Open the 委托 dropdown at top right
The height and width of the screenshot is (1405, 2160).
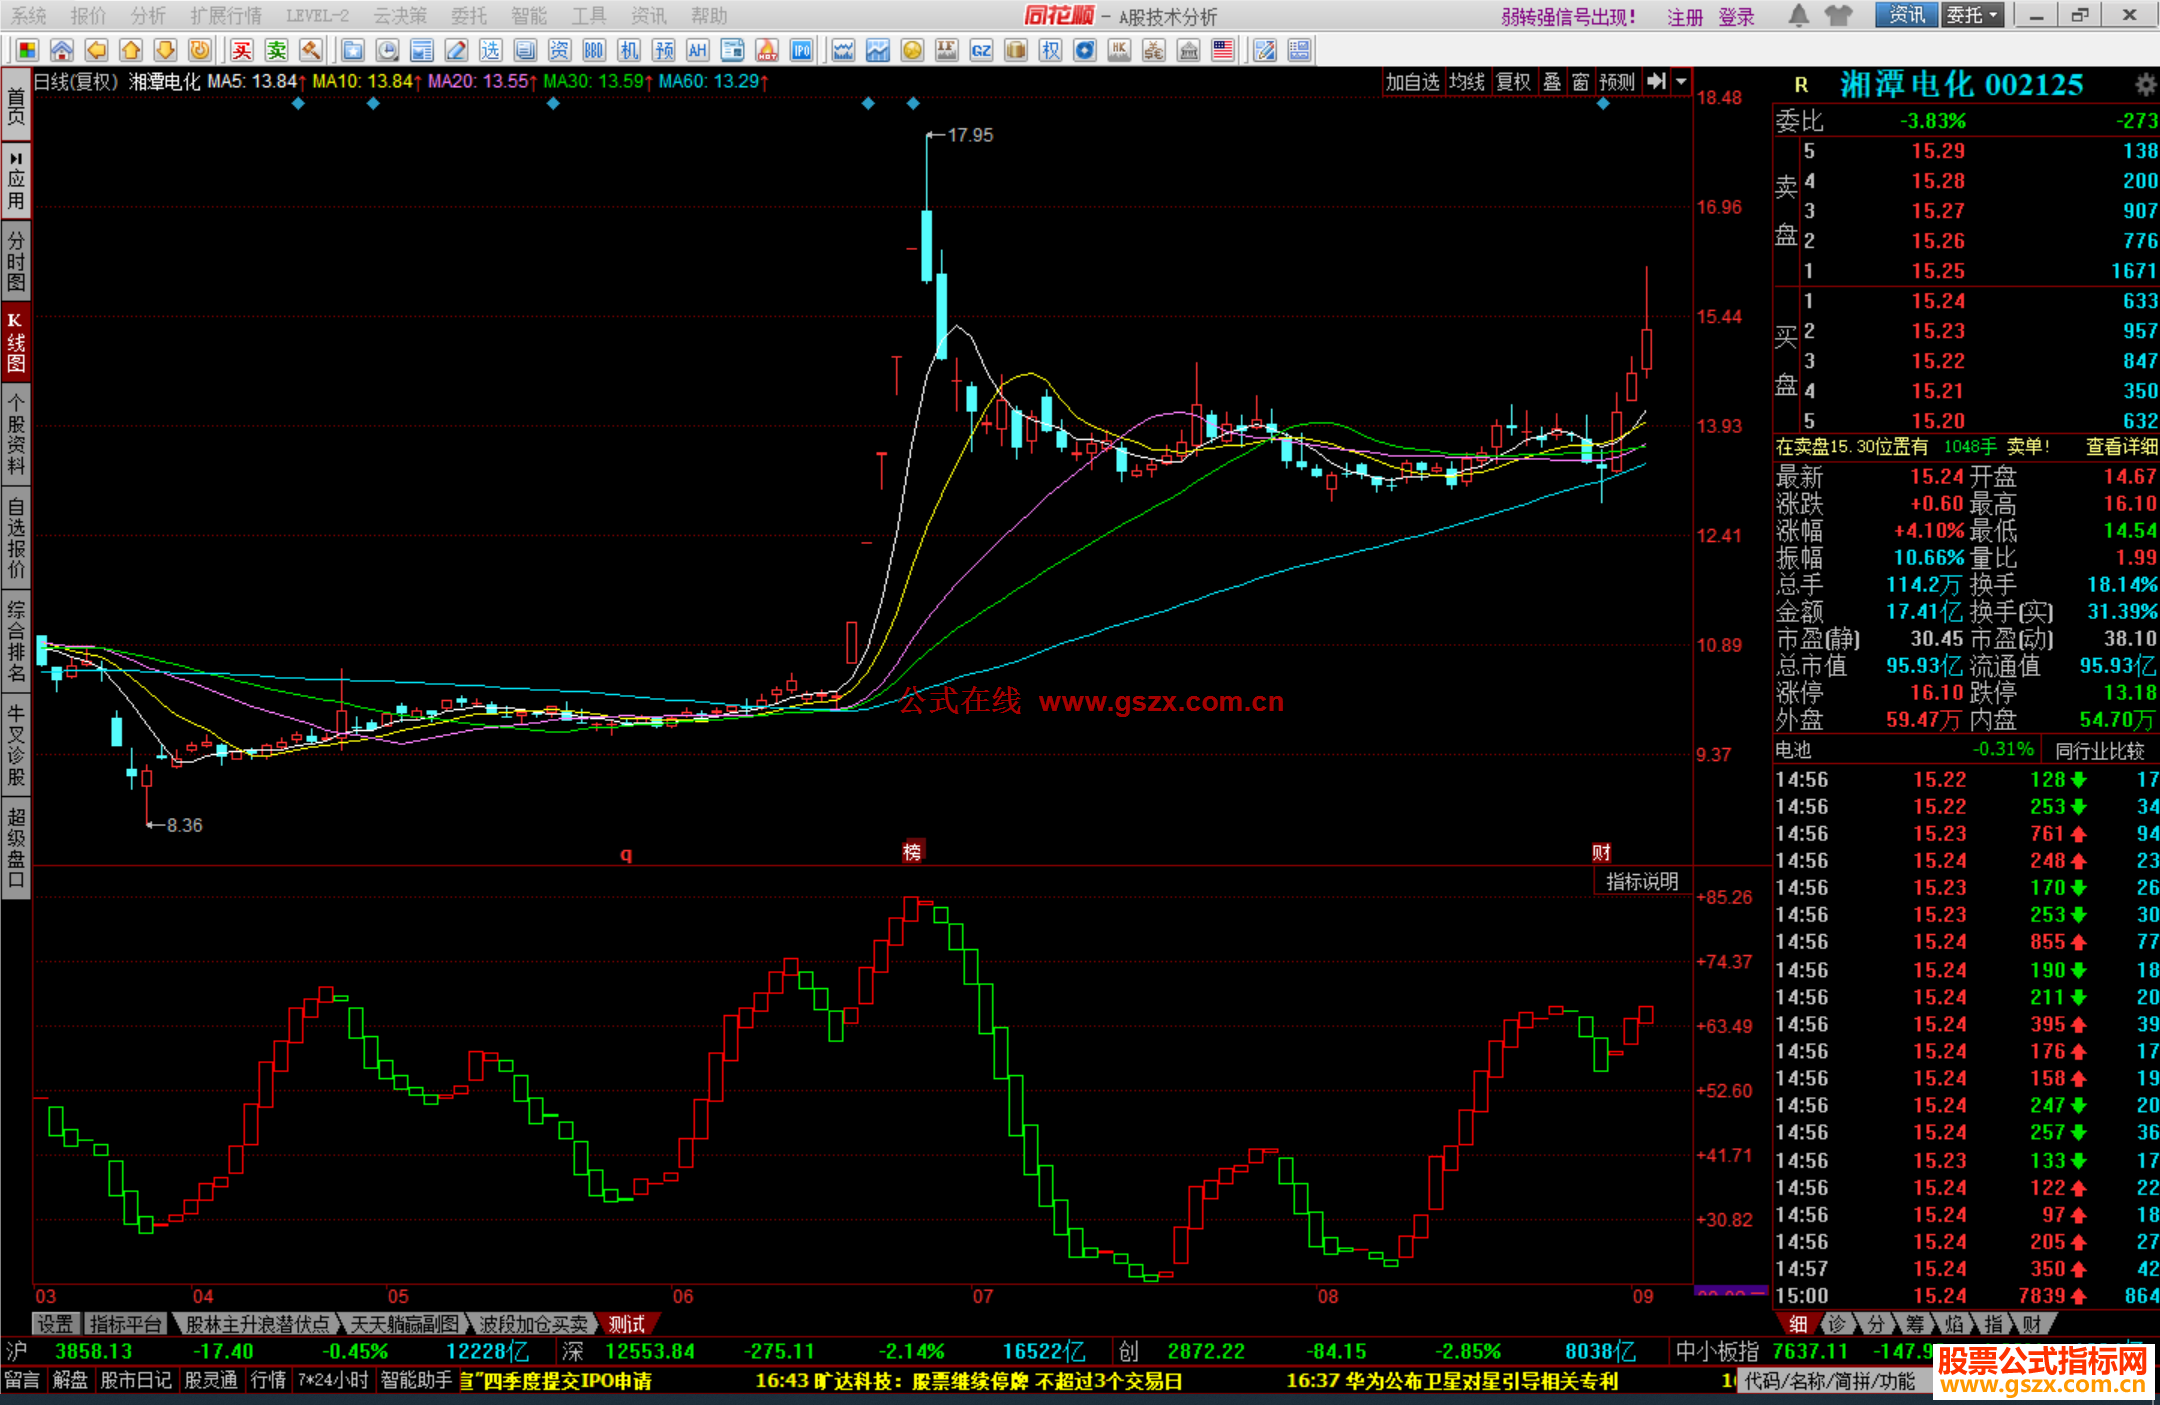pos(1972,15)
